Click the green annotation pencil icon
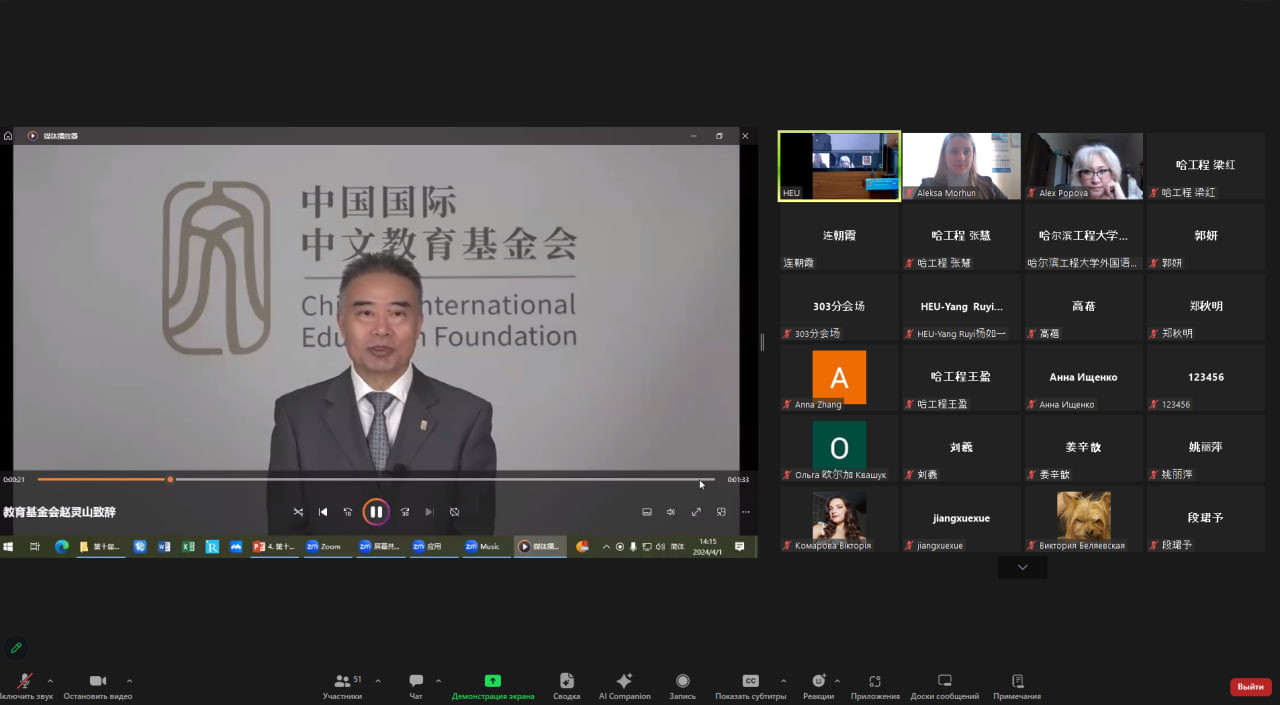This screenshot has height=705, width=1280. tap(16, 648)
